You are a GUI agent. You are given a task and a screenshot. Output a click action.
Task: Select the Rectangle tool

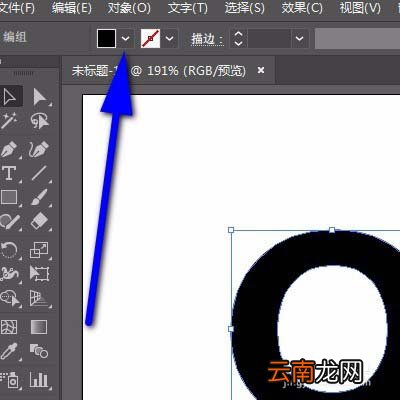pyautogui.click(x=9, y=197)
